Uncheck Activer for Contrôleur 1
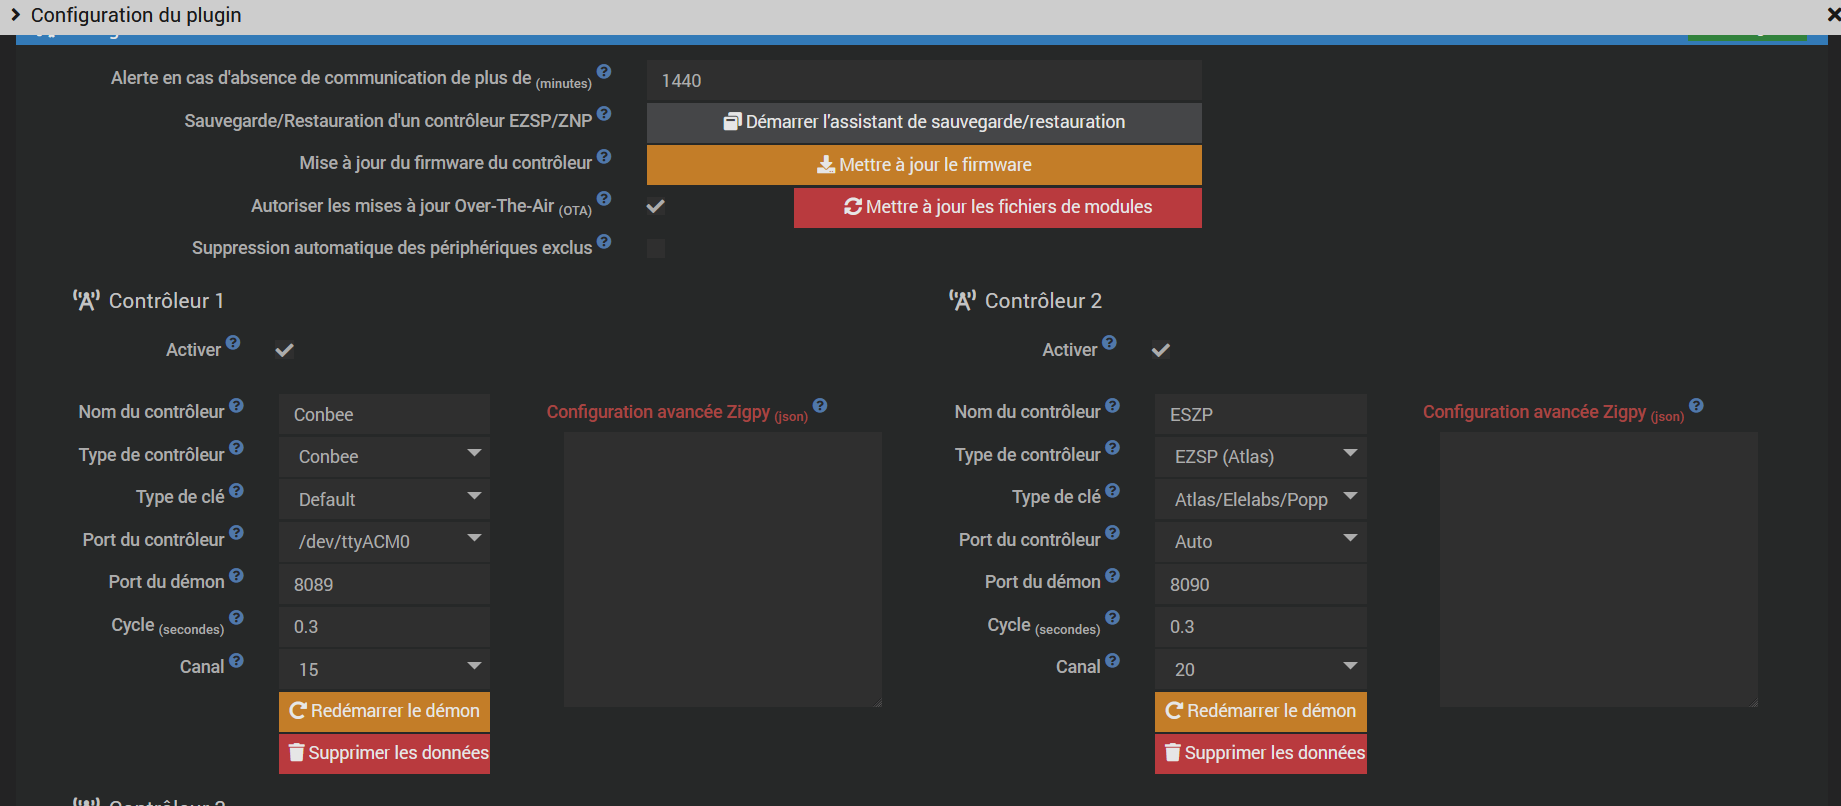This screenshot has height=806, width=1841. 285,350
